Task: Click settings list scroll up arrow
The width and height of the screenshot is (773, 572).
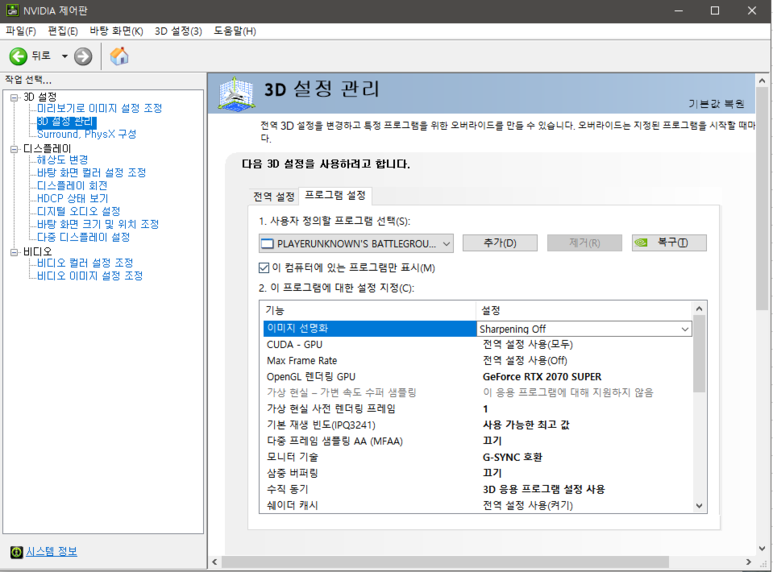Action: pyautogui.click(x=699, y=309)
